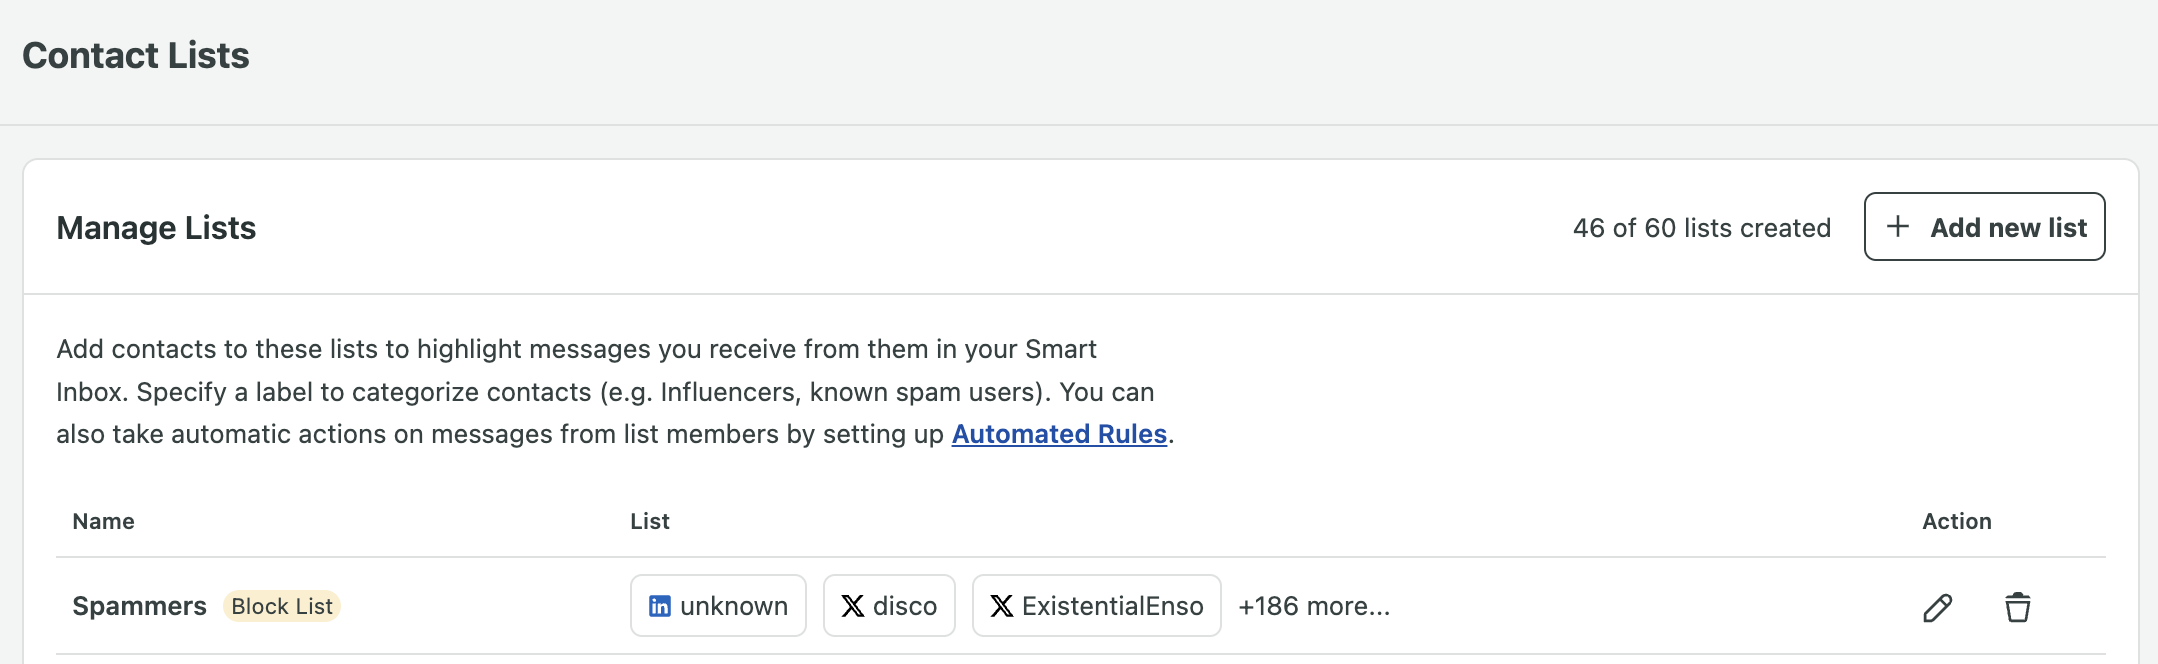Click the plus icon beside Add new list
Image resolution: width=2158 pixels, height=664 pixels.
(x=1897, y=227)
